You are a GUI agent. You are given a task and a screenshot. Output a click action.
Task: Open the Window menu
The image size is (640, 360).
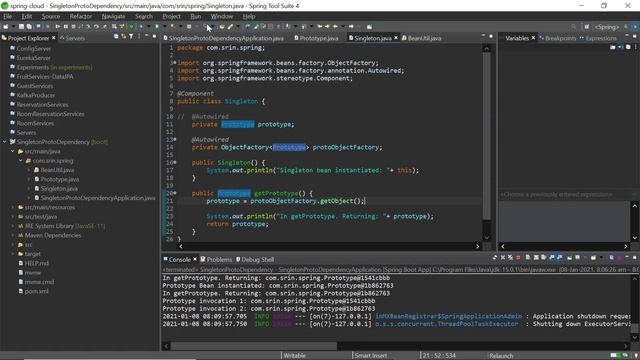coord(222,16)
